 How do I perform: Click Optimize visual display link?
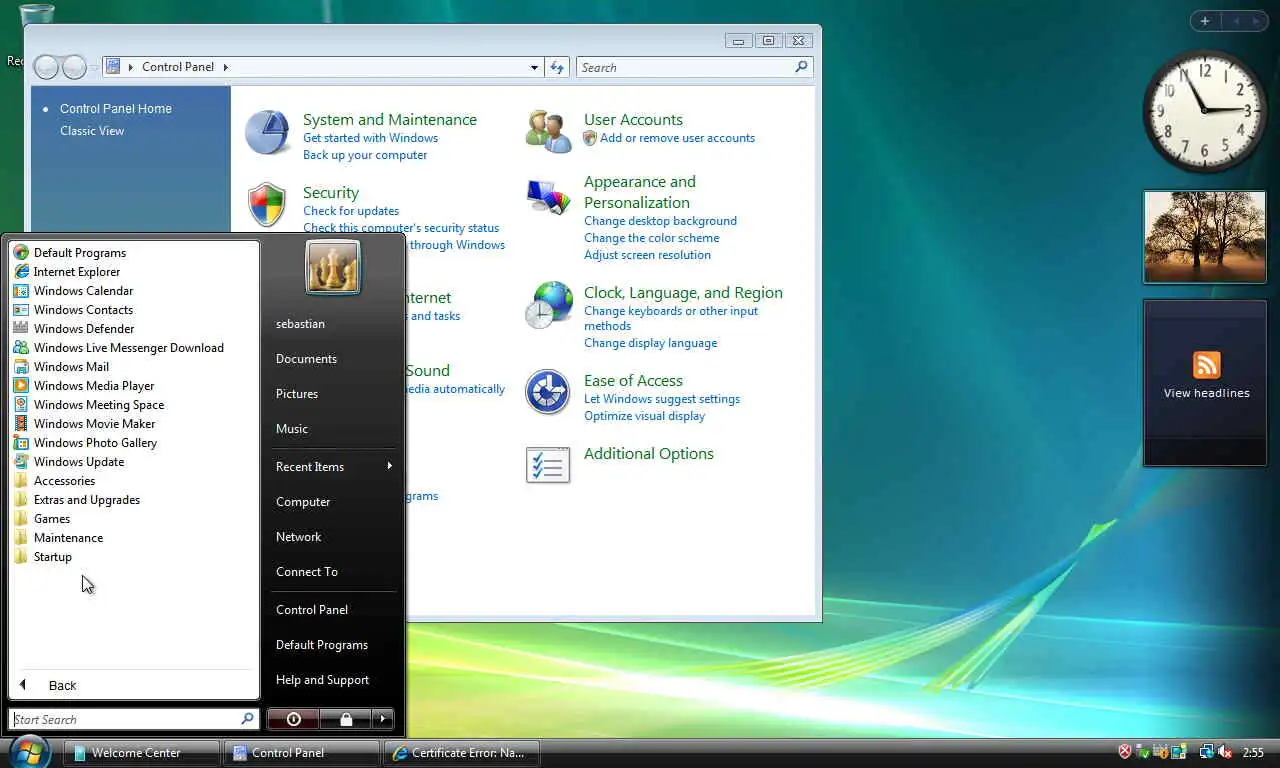tap(644, 416)
